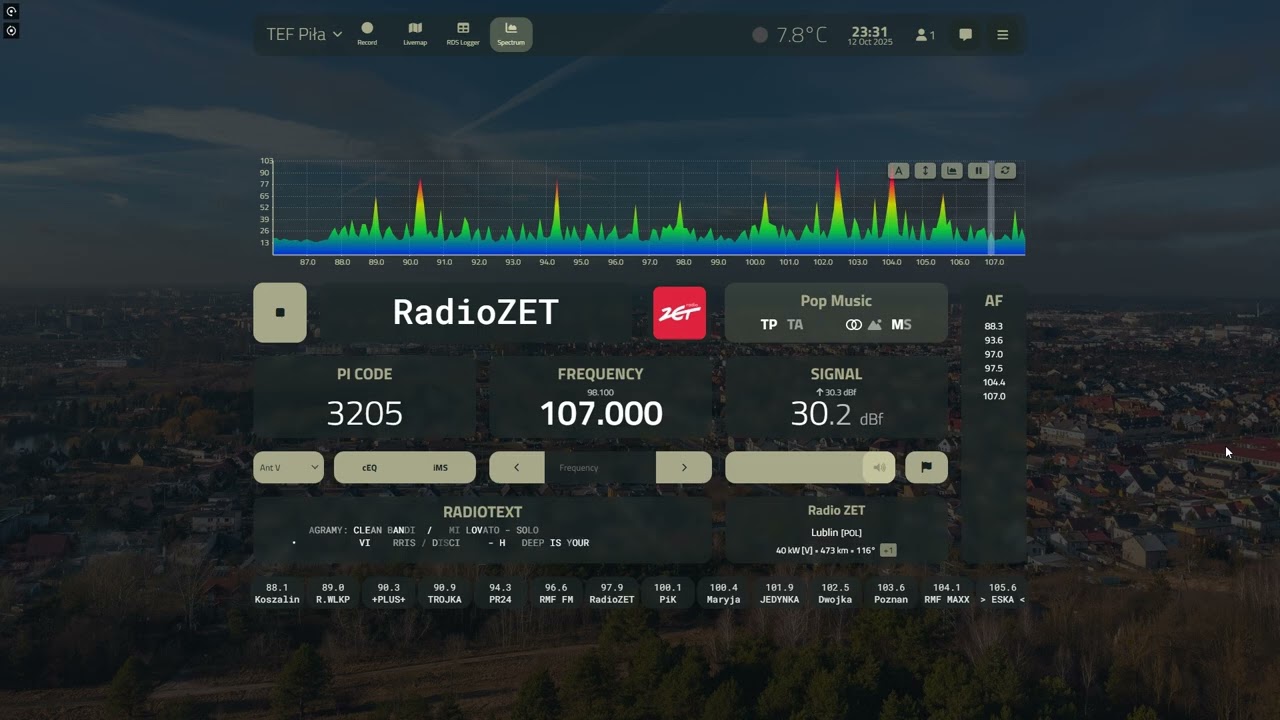Click the Frequency input field
The width and height of the screenshot is (1280, 720).
click(x=600, y=467)
